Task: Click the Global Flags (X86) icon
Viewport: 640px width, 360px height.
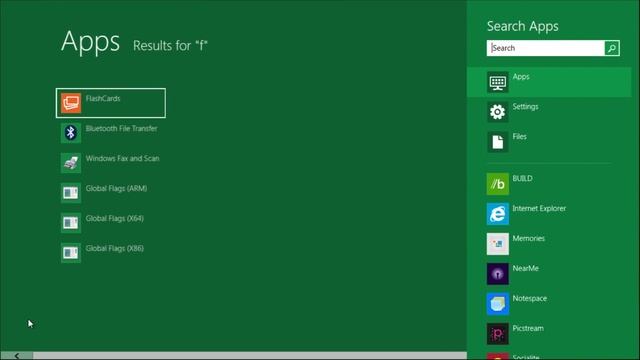Action: (71, 253)
